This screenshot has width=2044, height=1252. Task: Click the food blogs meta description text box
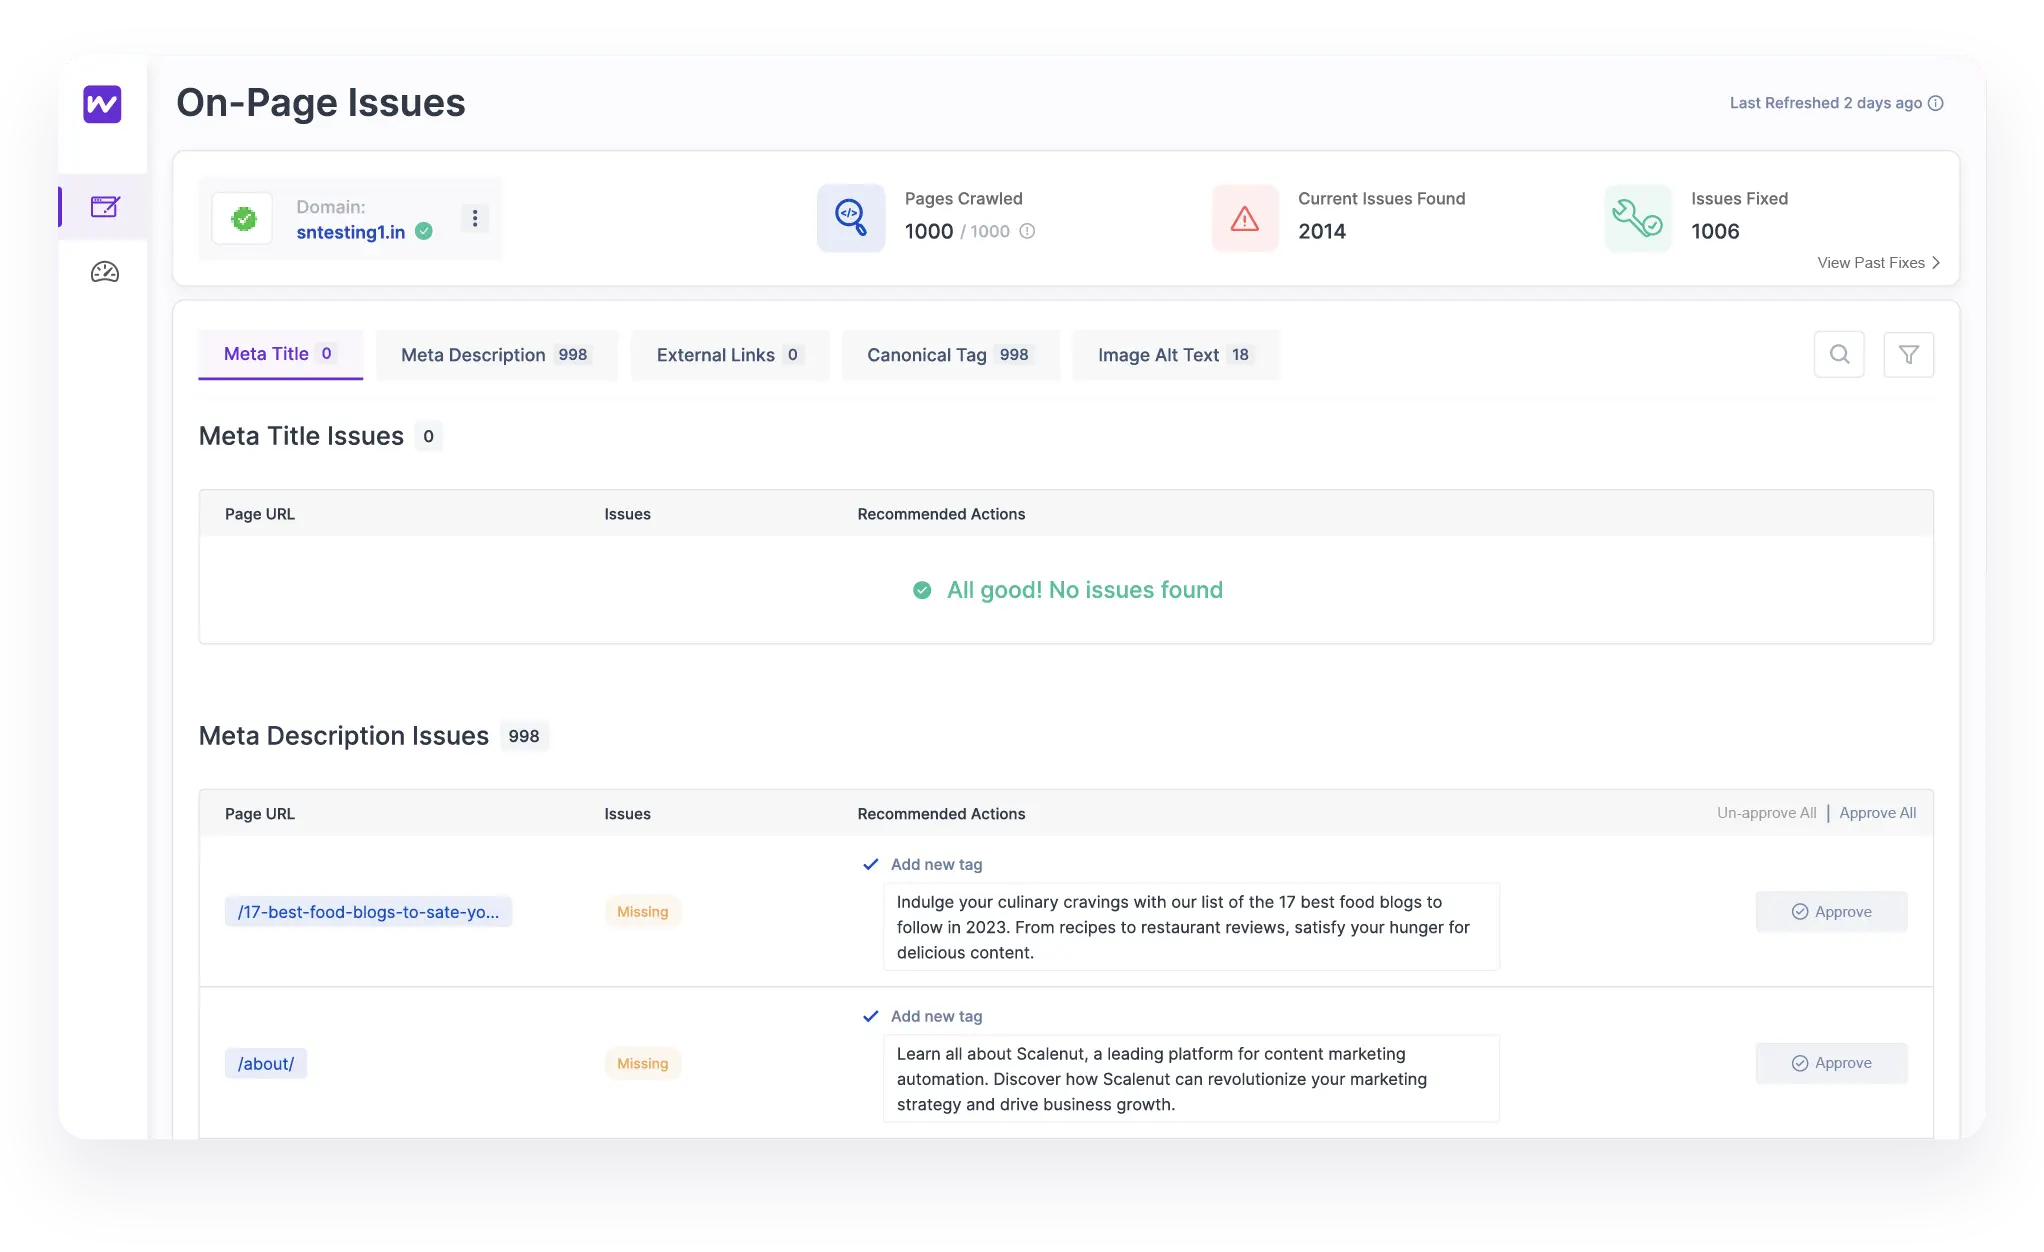click(x=1190, y=927)
